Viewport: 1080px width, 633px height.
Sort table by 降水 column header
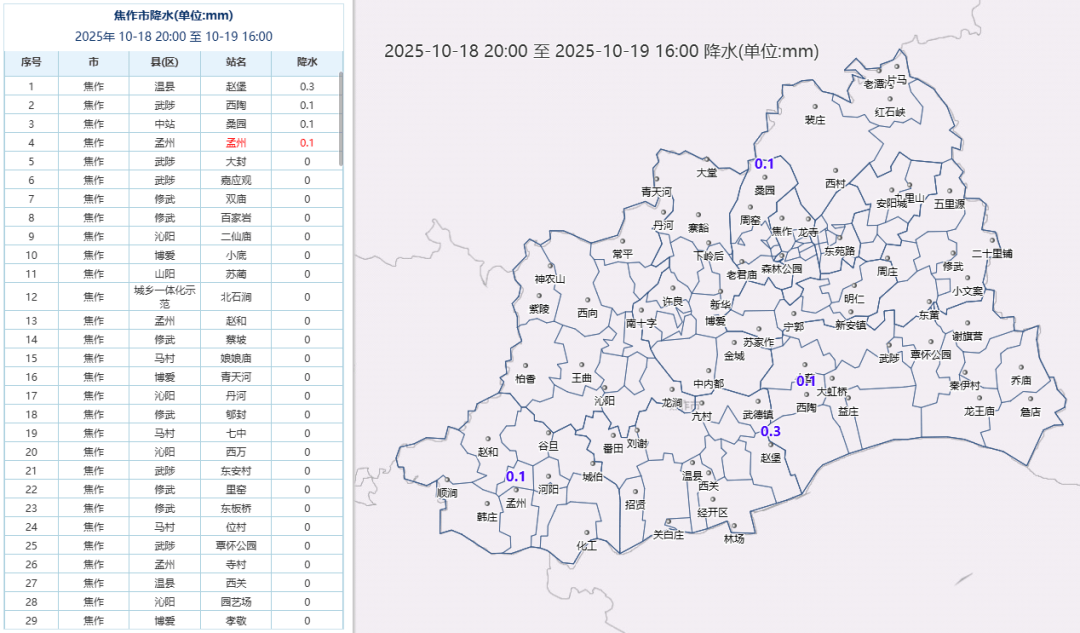(x=307, y=62)
